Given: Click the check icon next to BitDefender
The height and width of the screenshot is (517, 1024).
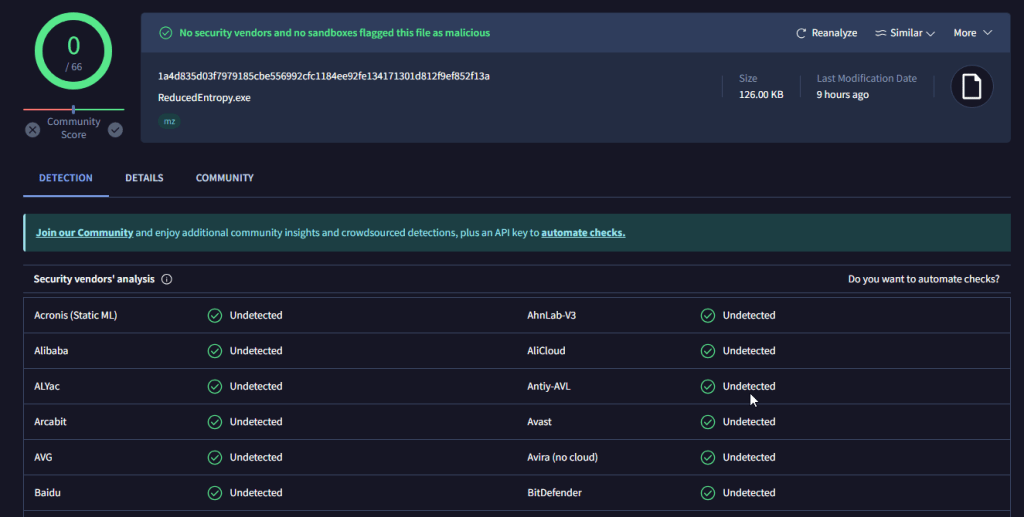Looking at the screenshot, I should tap(708, 493).
